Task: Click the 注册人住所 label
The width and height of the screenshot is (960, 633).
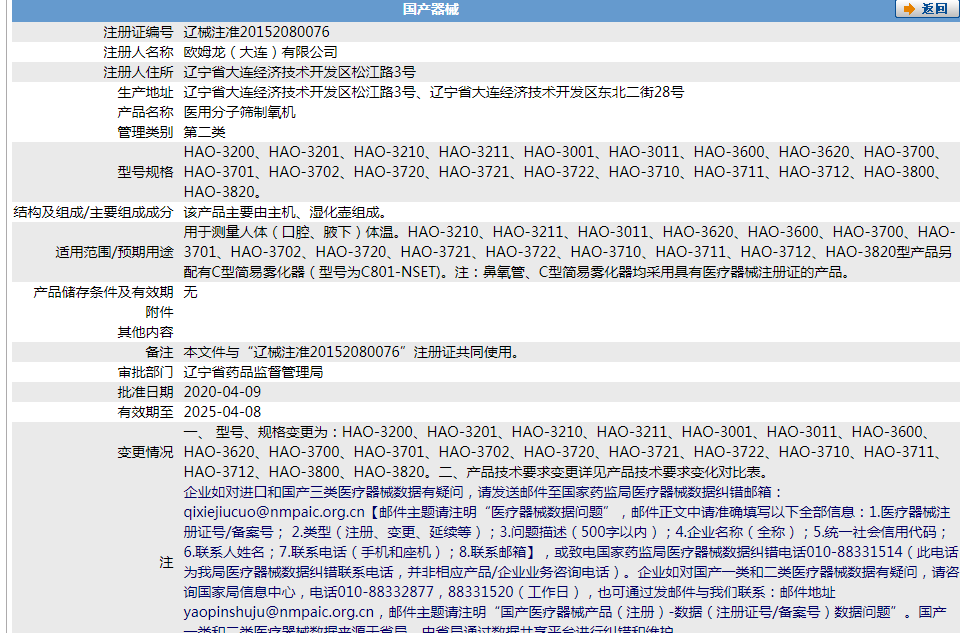Action: point(138,72)
